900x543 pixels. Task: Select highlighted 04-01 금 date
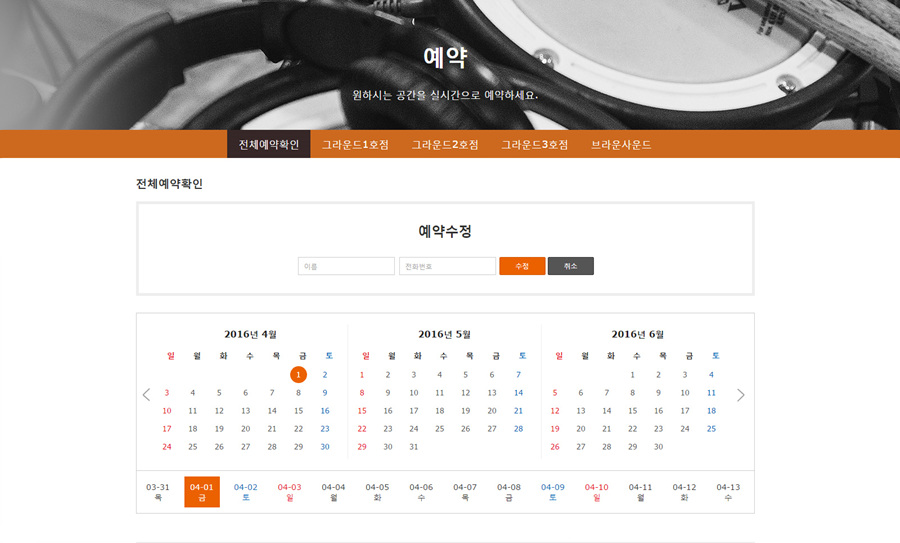tap(201, 492)
